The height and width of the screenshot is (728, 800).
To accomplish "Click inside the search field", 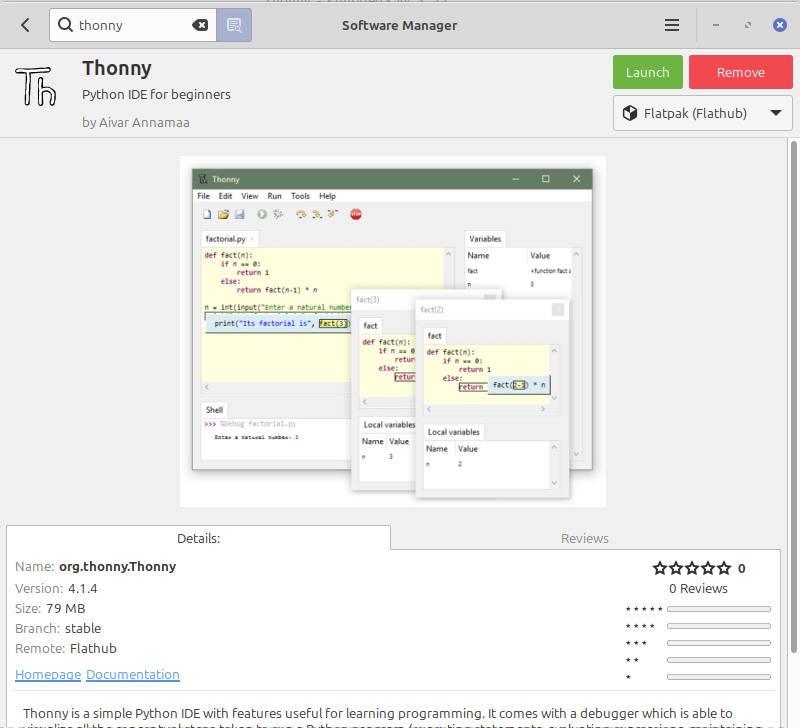I will [x=133, y=25].
